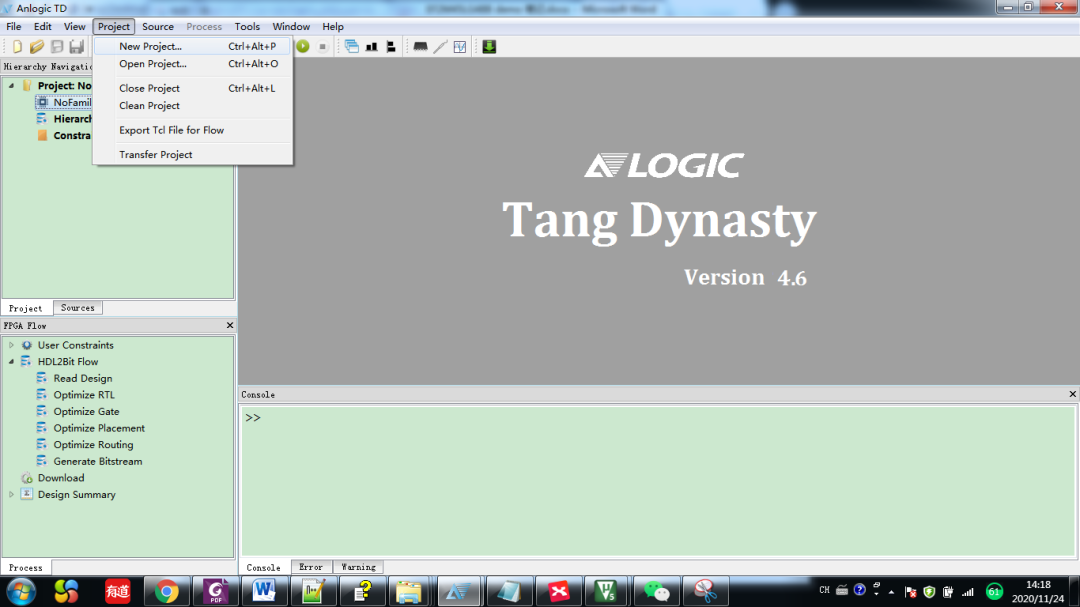Collapse the HDL2Bit Flow tree node
The image size is (1080, 607).
pos(11,362)
